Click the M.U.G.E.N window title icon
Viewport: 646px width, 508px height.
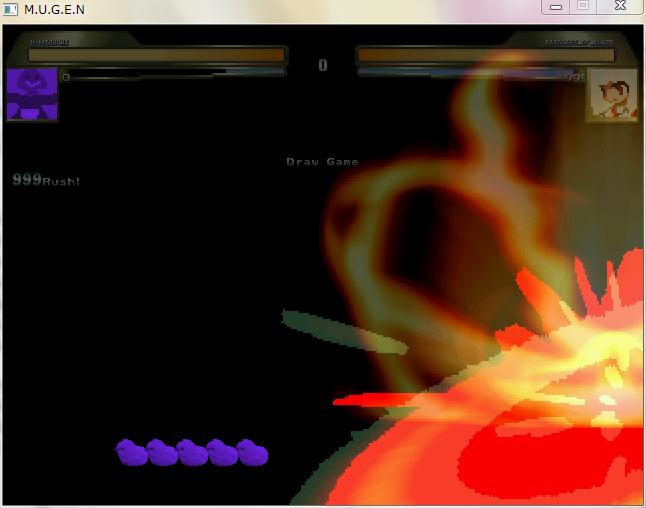coord(10,9)
